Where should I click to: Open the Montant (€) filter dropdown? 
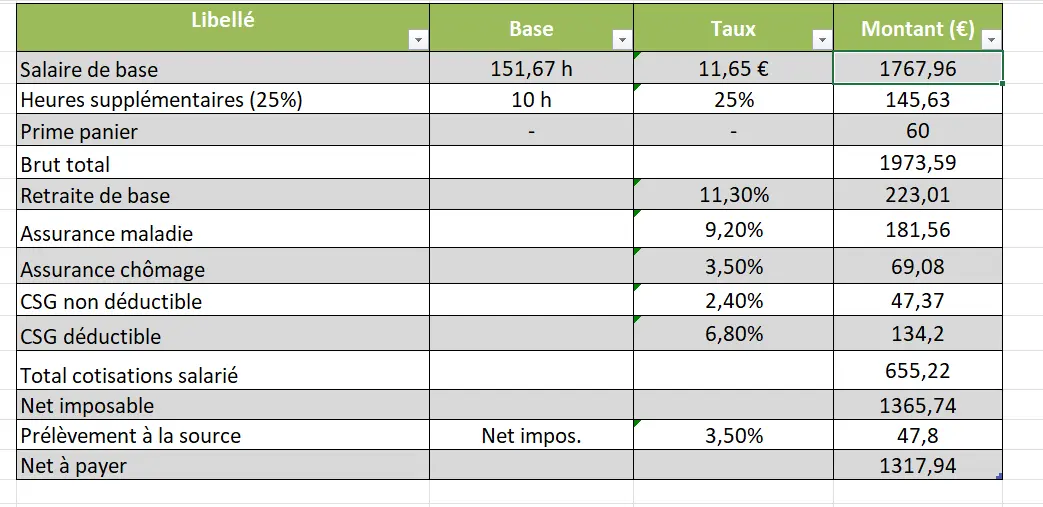991,40
